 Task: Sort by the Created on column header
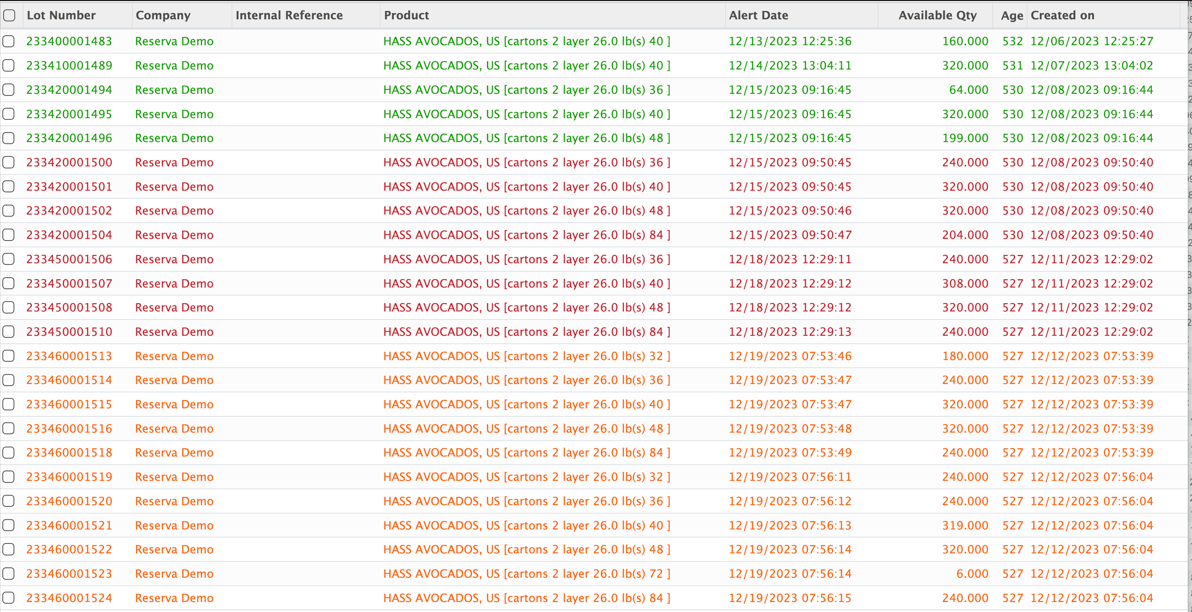[x=1063, y=15]
